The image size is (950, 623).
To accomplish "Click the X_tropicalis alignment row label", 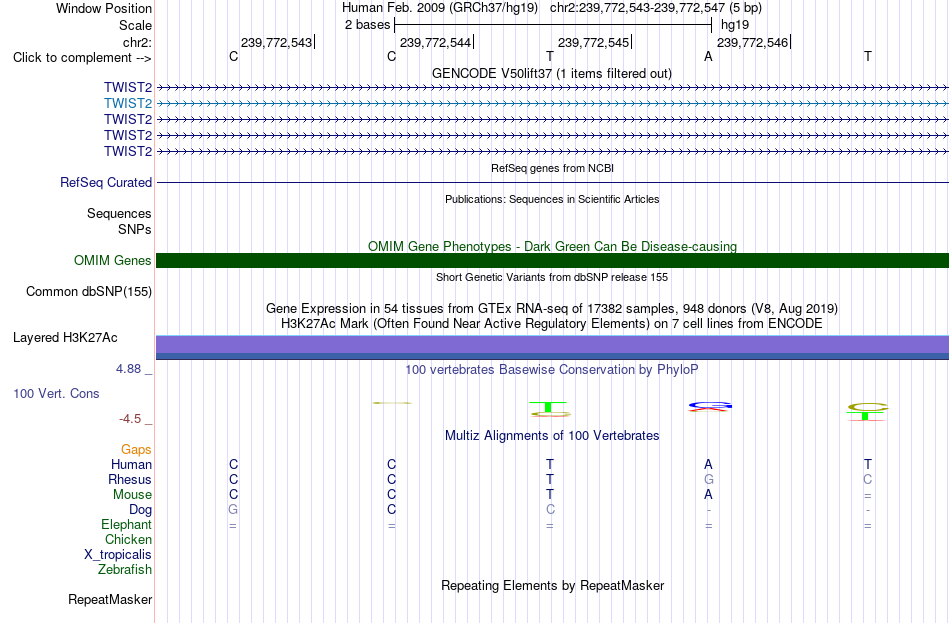I will click(118, 555).
